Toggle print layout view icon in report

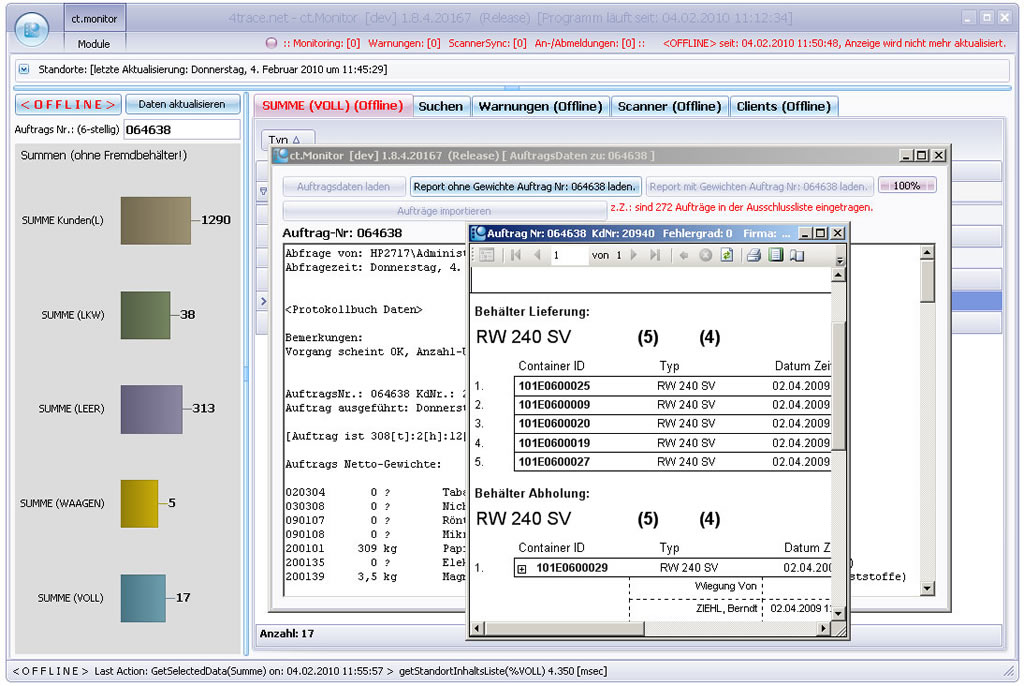(x=776, y=256)
